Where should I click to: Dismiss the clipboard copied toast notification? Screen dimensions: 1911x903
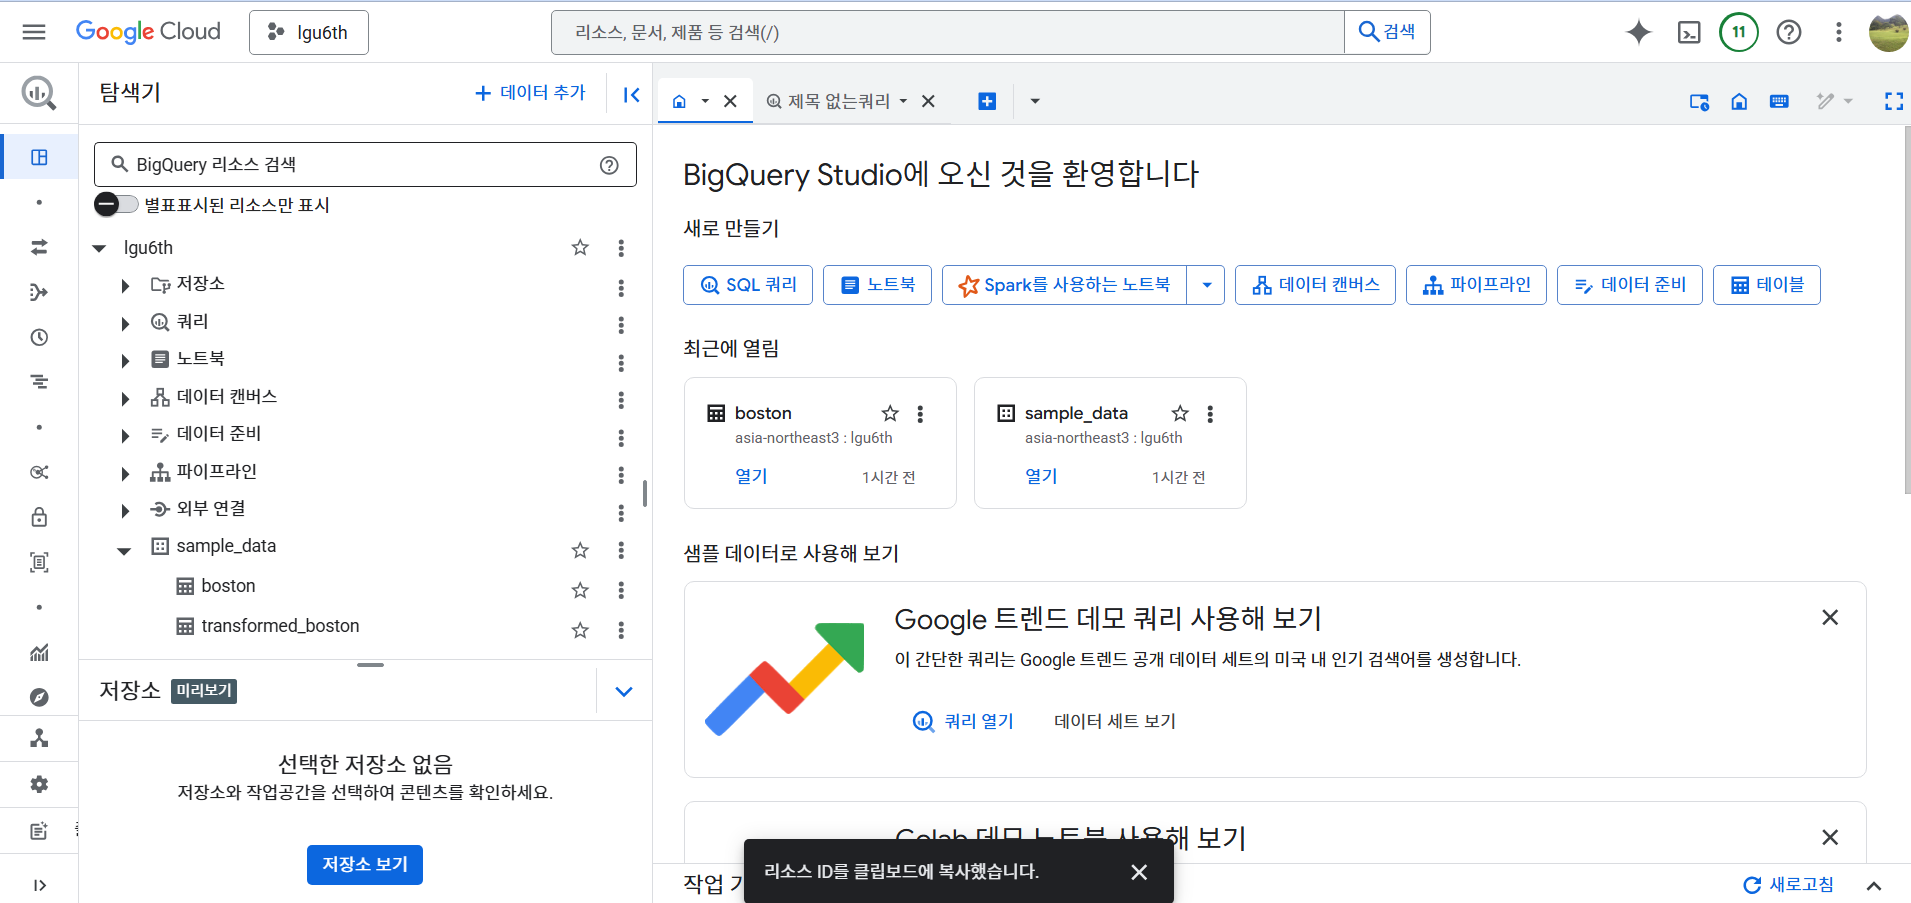1139,872
